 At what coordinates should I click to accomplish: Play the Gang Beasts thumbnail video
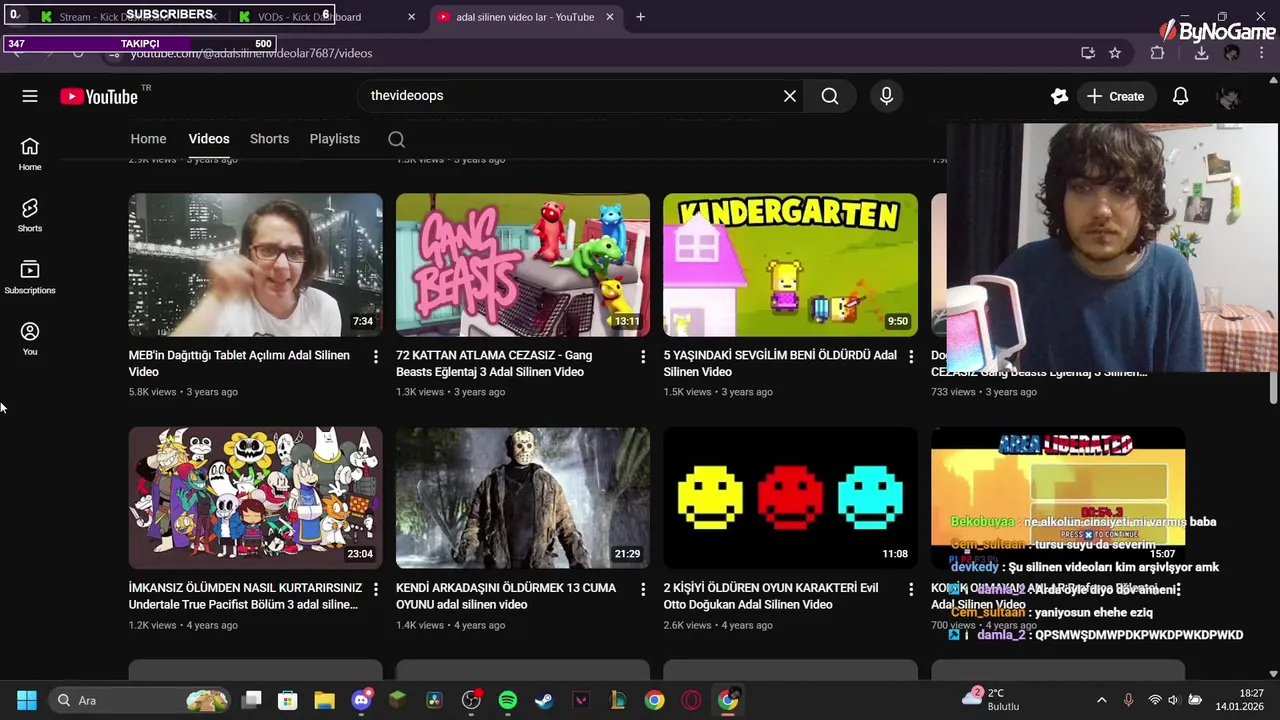(x=523, y=265)
